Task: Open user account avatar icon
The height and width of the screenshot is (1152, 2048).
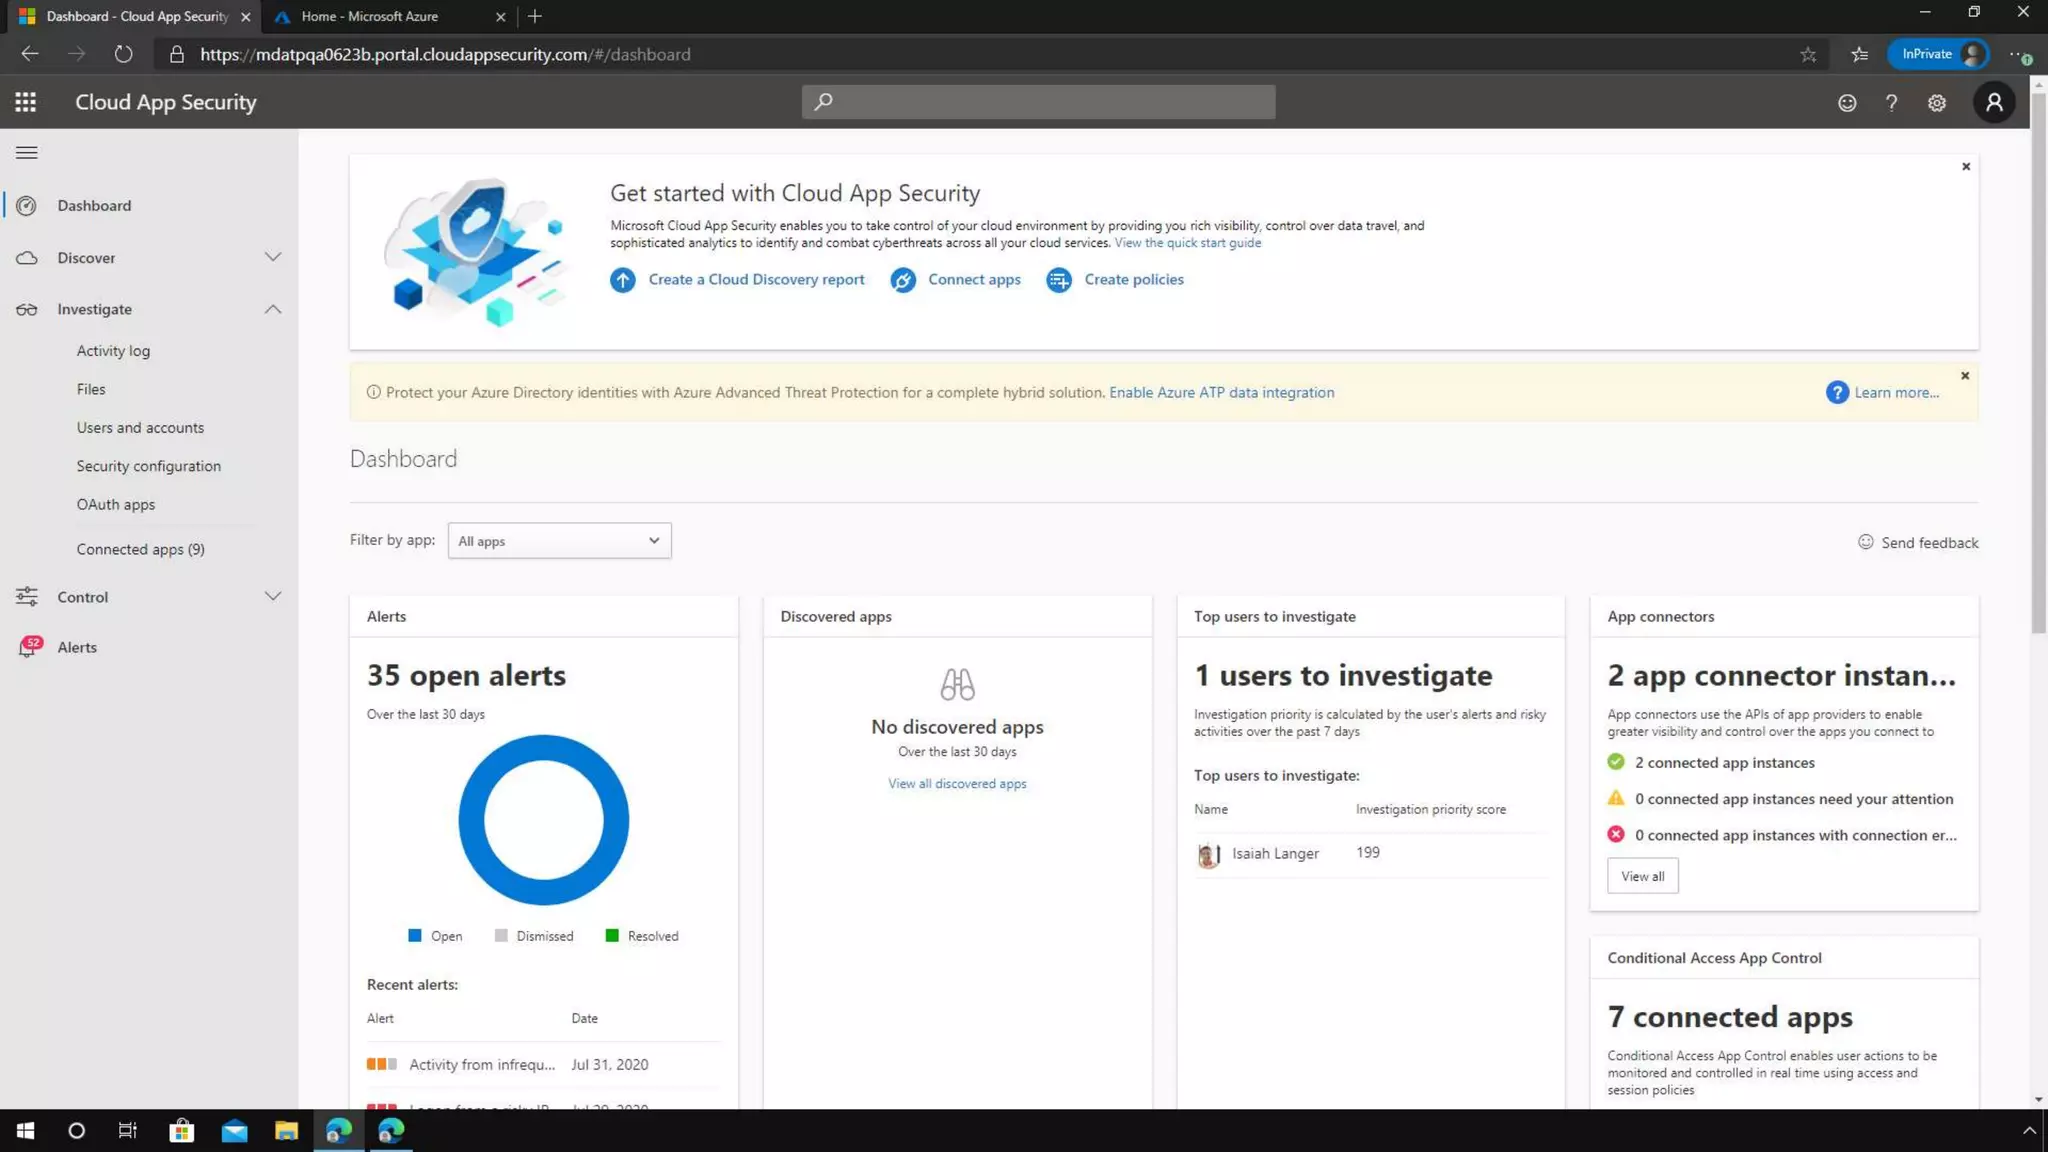Action: (1994, 102)
